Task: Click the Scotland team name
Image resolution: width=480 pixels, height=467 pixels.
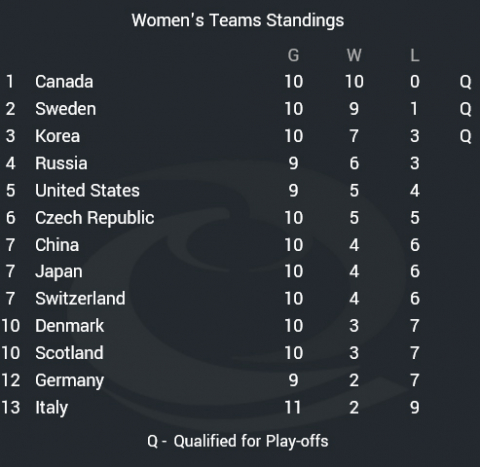Action: tap(69, 353)
